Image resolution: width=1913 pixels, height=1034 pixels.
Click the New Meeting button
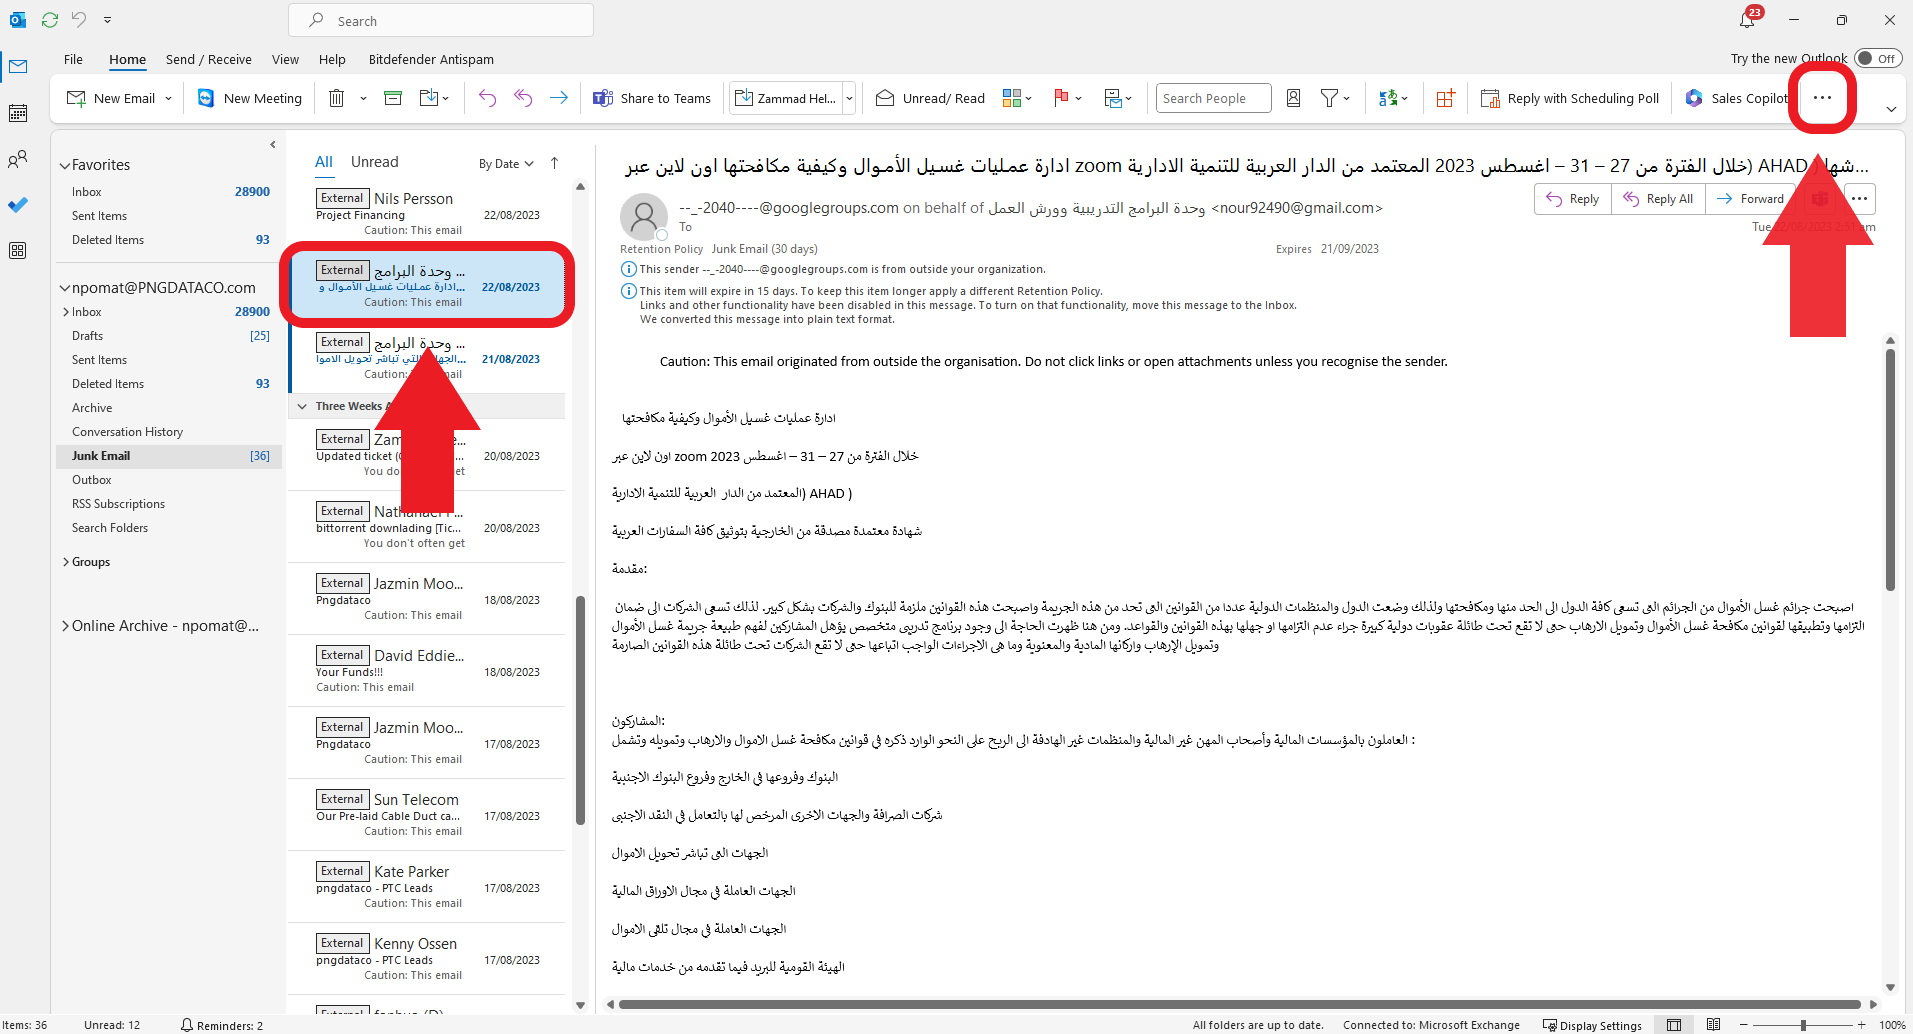(x=250, y=98)
